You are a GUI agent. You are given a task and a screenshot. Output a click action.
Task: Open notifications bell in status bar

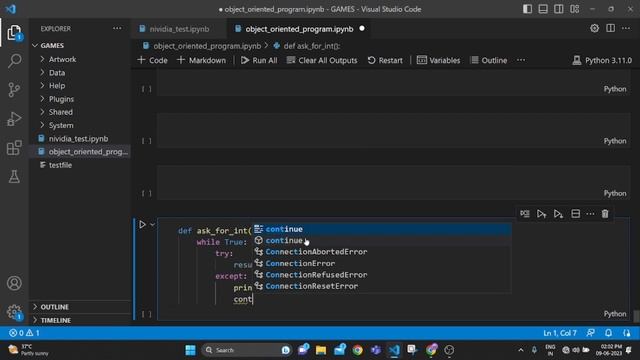[x=608, y=333]
